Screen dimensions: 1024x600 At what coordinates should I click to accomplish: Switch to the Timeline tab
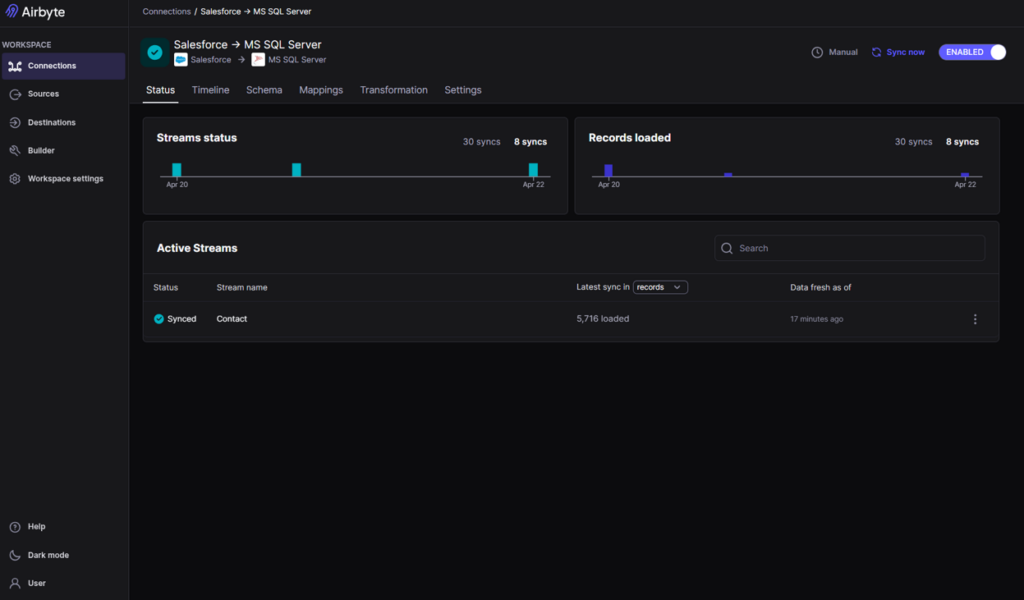click(210, 89)
